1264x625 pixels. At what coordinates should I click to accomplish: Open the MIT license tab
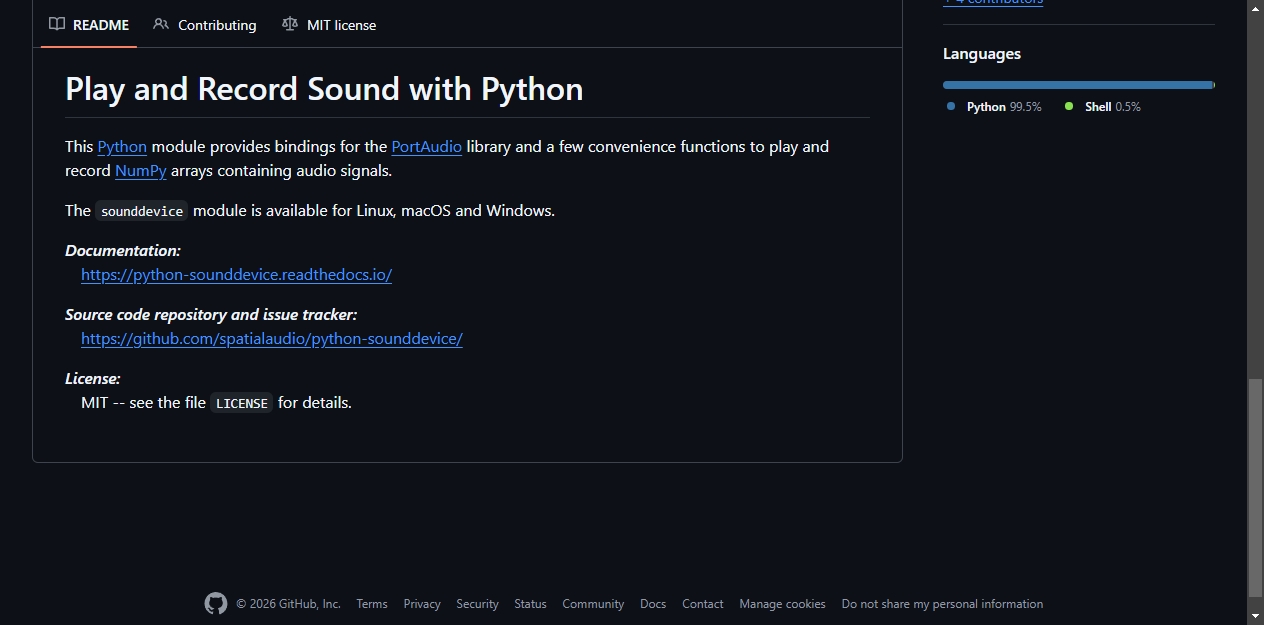[x=329, y=25]
